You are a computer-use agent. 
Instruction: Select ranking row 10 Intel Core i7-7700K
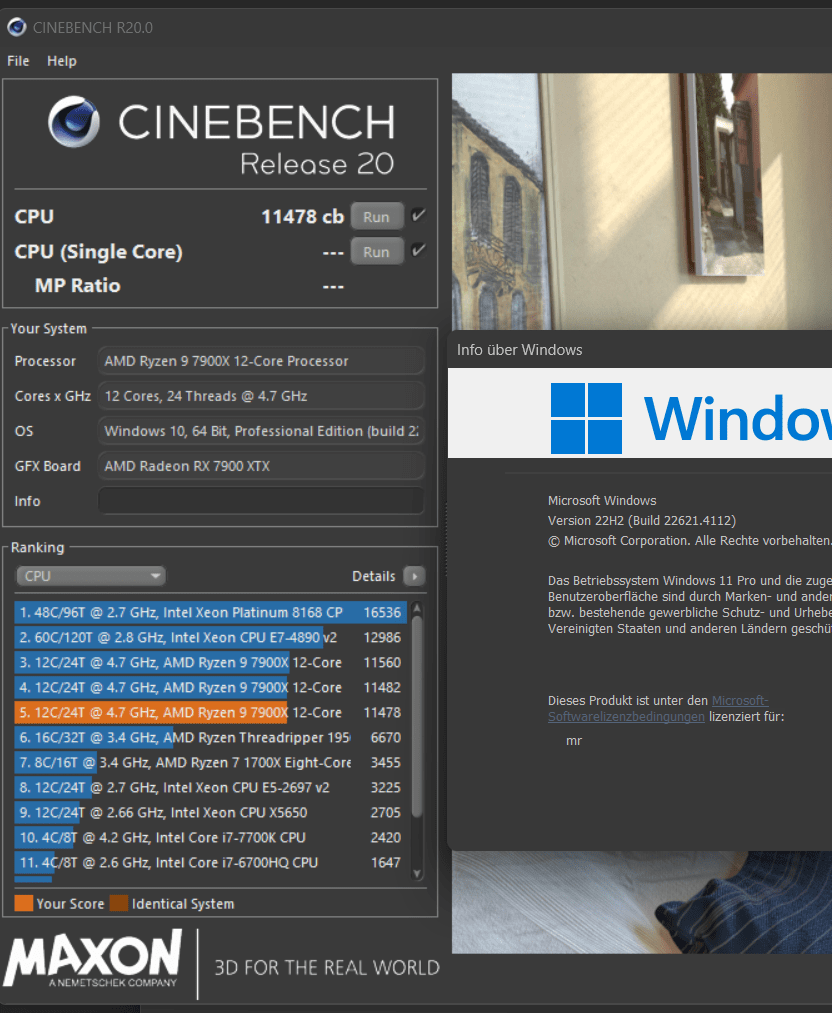[211, 837]
